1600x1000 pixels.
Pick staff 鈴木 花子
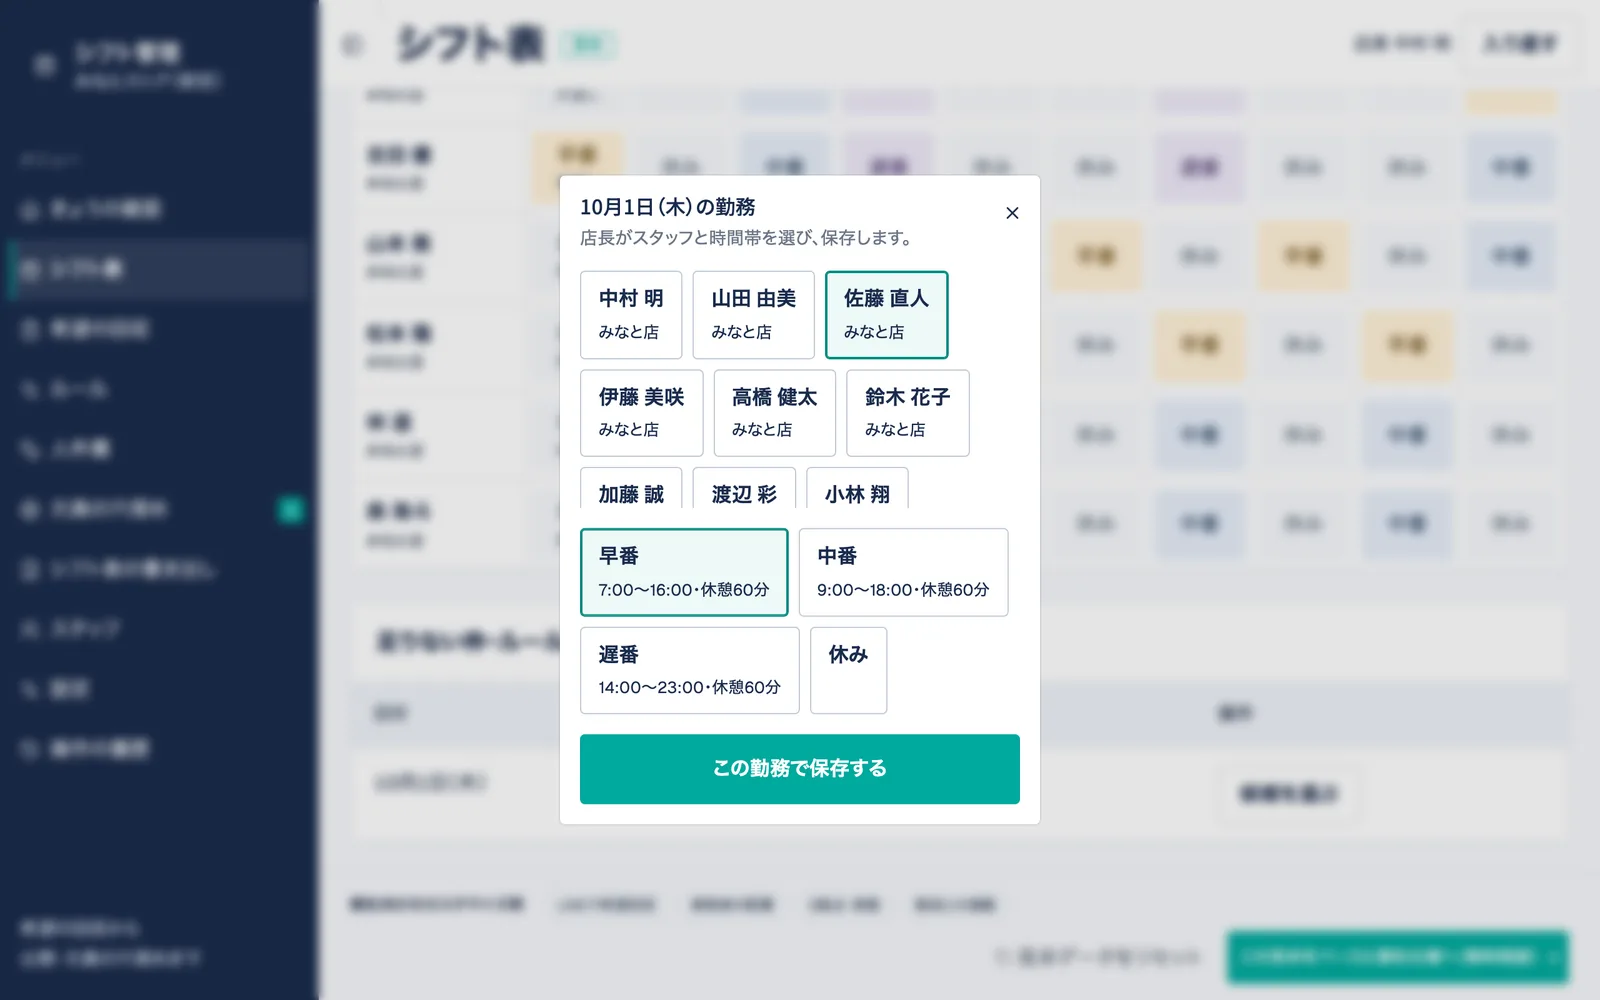coord(907,413)
